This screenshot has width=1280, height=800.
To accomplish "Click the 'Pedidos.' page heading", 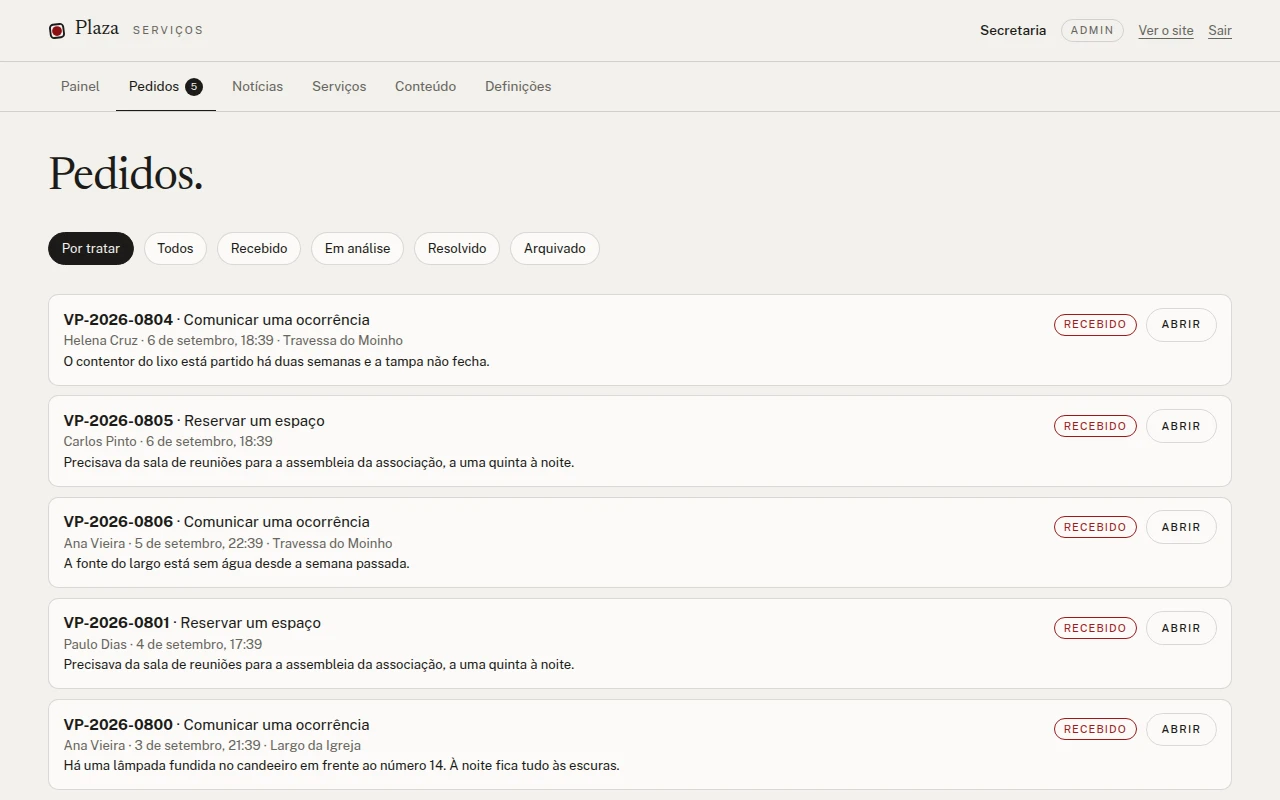I will [126, 174].
